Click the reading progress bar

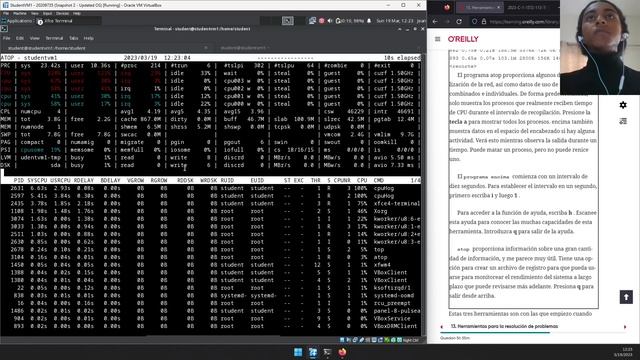point(533,333)
